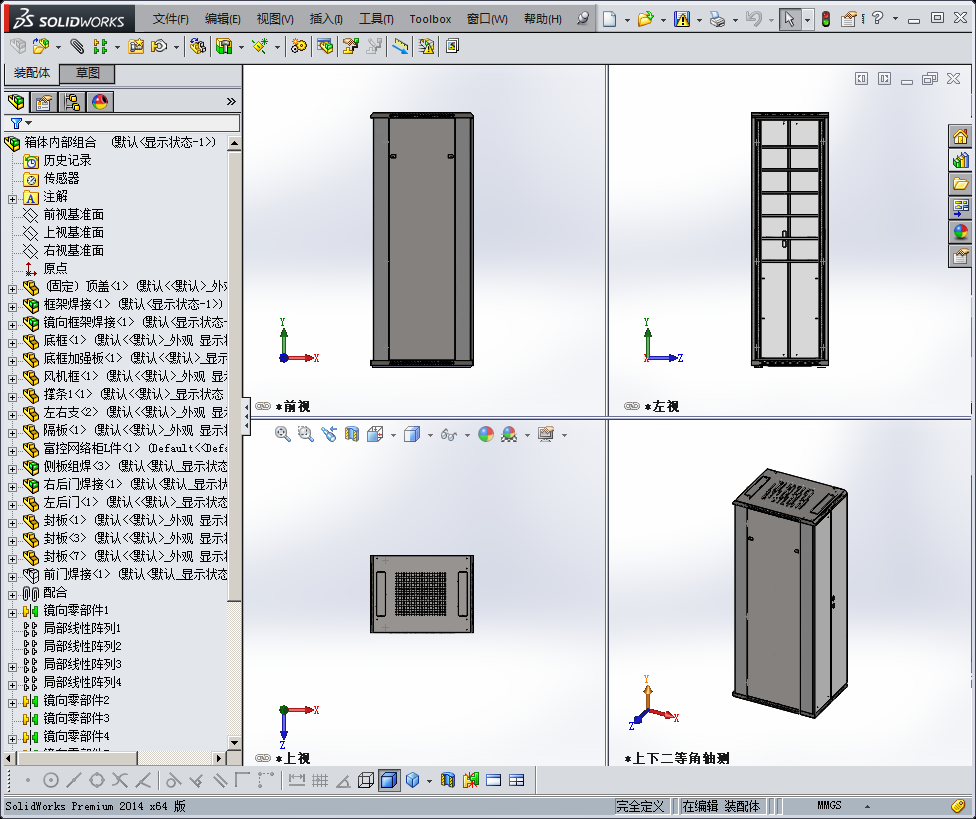Open the ConfigurationManager tab icon
Screen dimensions: 976x819
coord(72,102)
